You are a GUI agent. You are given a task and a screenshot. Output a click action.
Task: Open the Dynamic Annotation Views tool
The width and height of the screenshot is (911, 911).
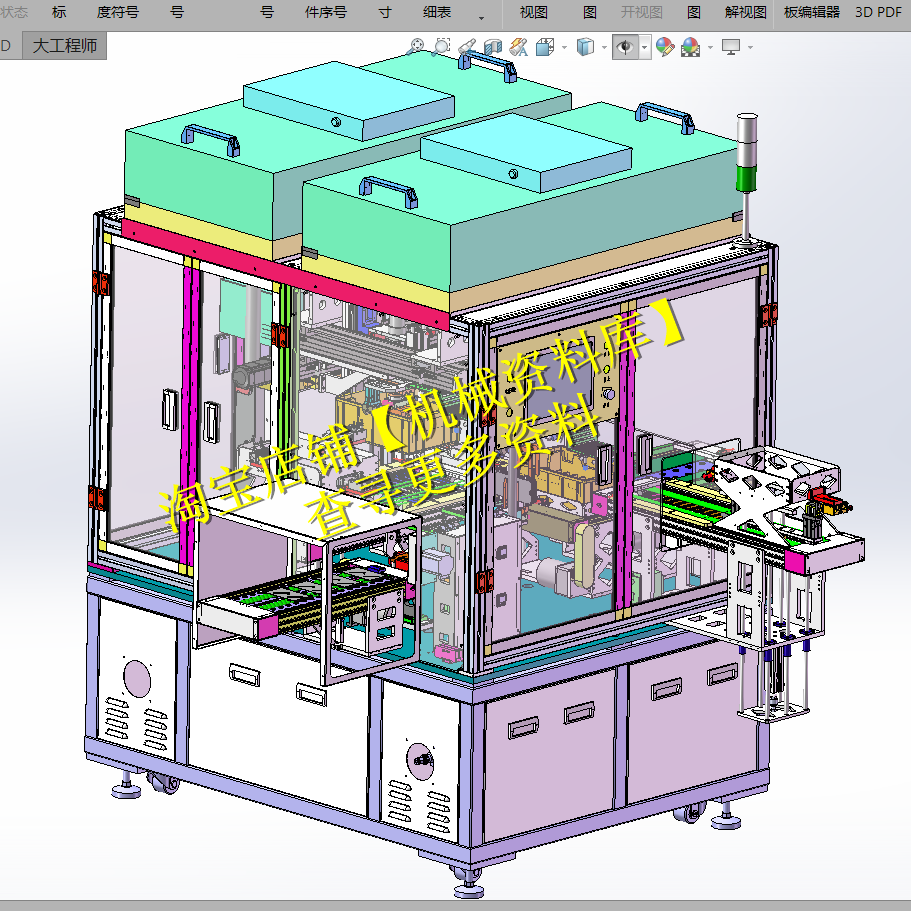[518, 47]
